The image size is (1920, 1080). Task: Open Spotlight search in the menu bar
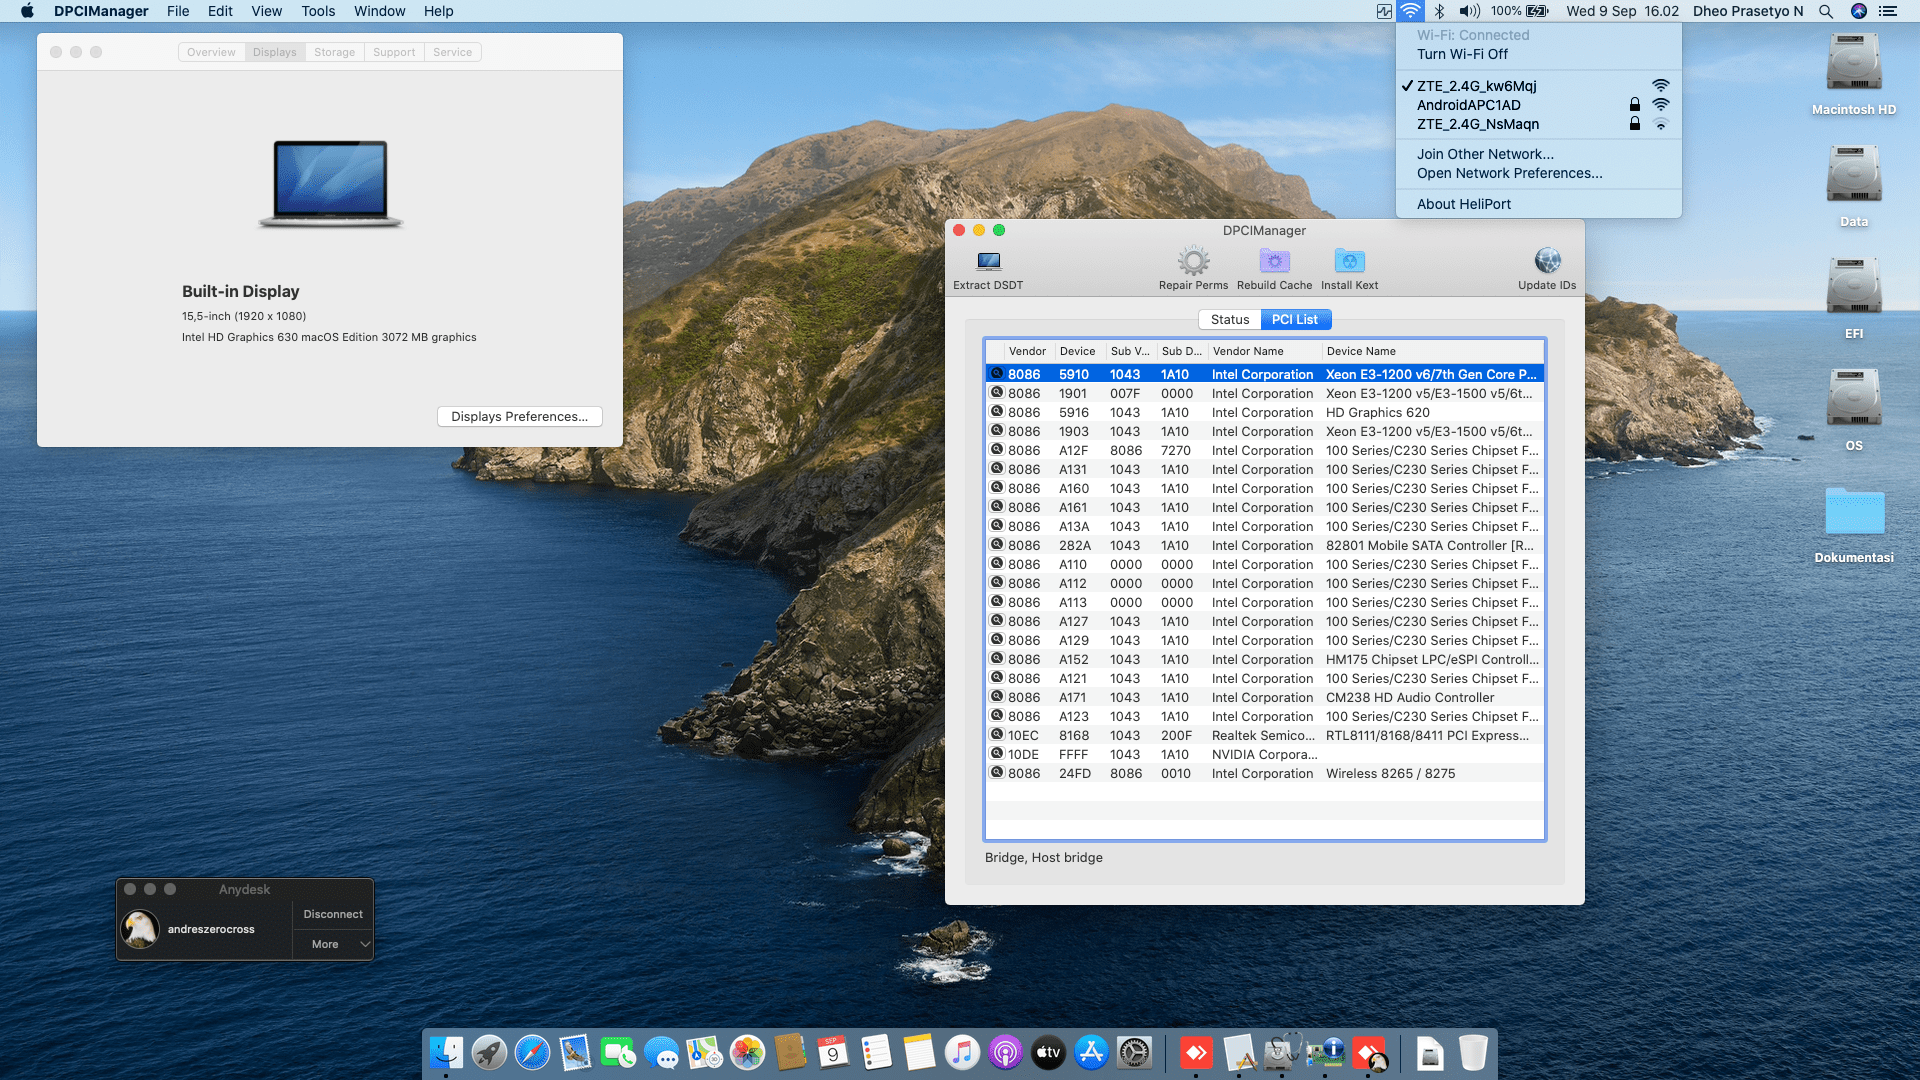point(1826,11)
